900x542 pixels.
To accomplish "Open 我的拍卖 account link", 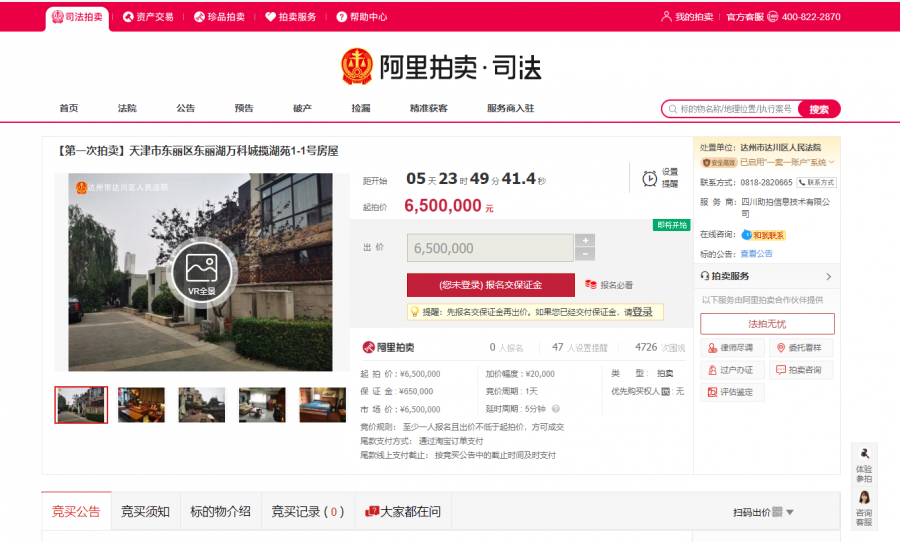I will click(687, 17).
